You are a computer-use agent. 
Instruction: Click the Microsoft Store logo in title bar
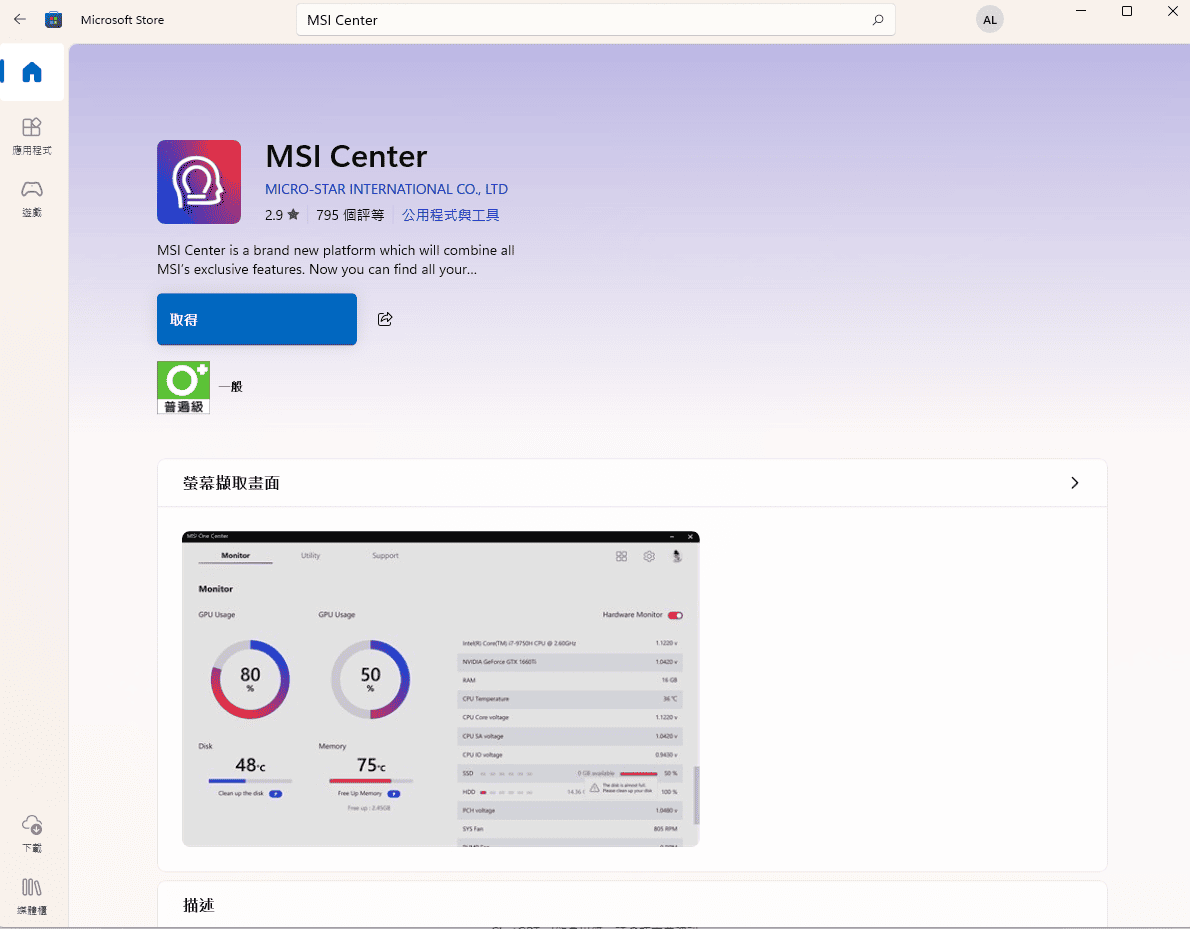[x=53, y=19]
